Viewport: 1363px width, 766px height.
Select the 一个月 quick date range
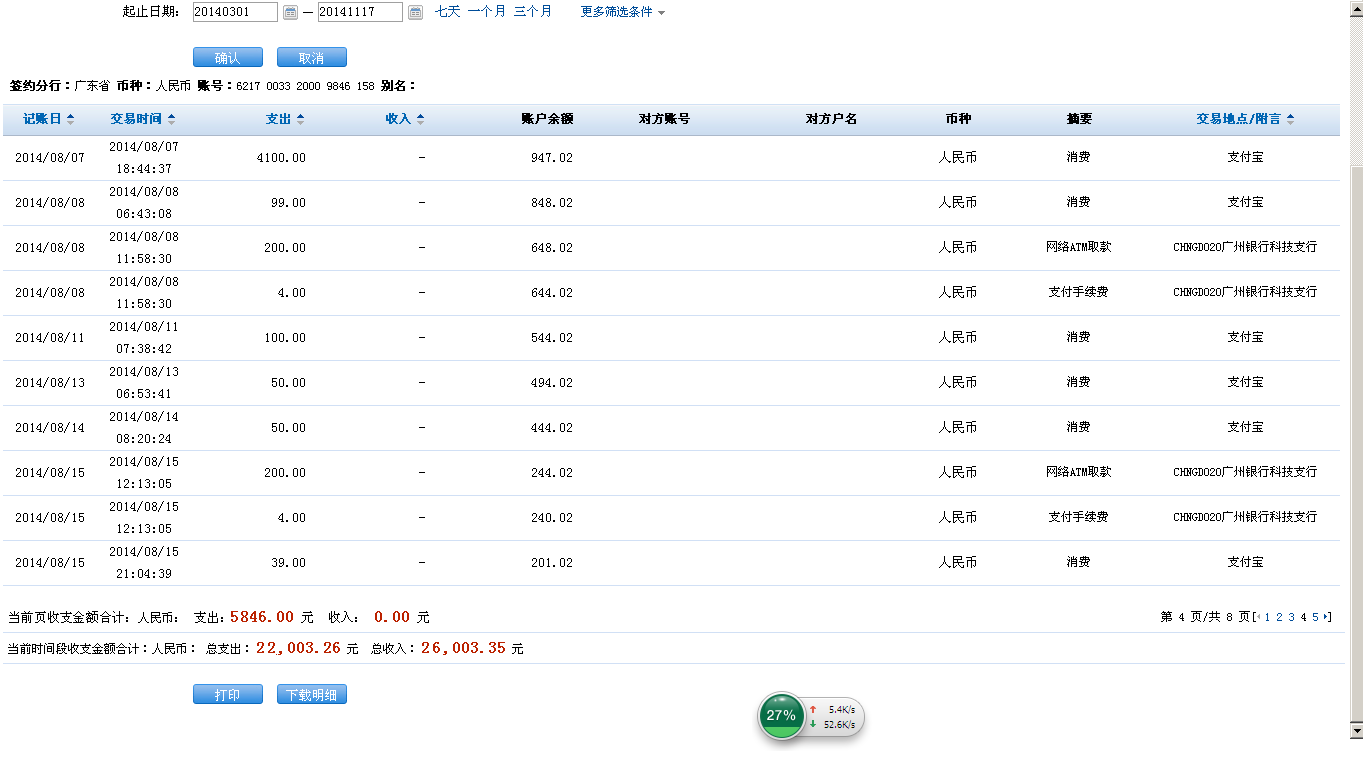pyautogui.click(x=486, y=12)
